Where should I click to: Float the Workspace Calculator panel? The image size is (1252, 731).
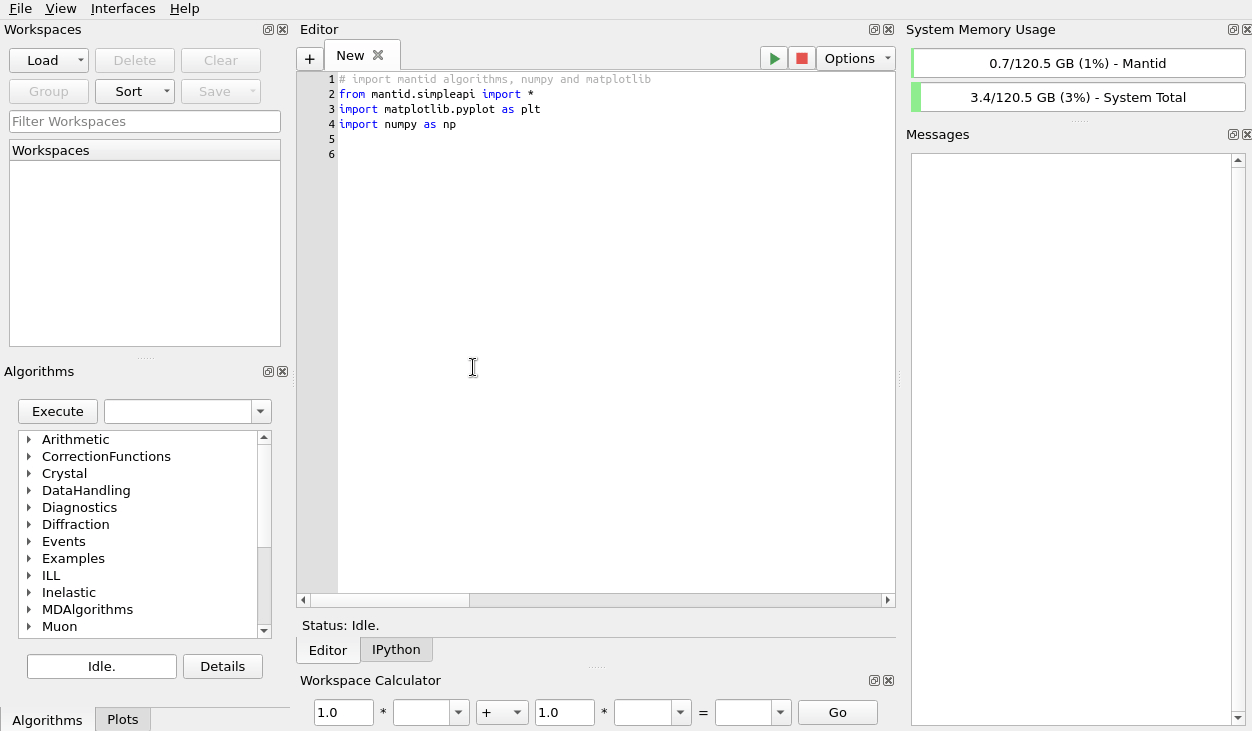(x=874, y=681)
